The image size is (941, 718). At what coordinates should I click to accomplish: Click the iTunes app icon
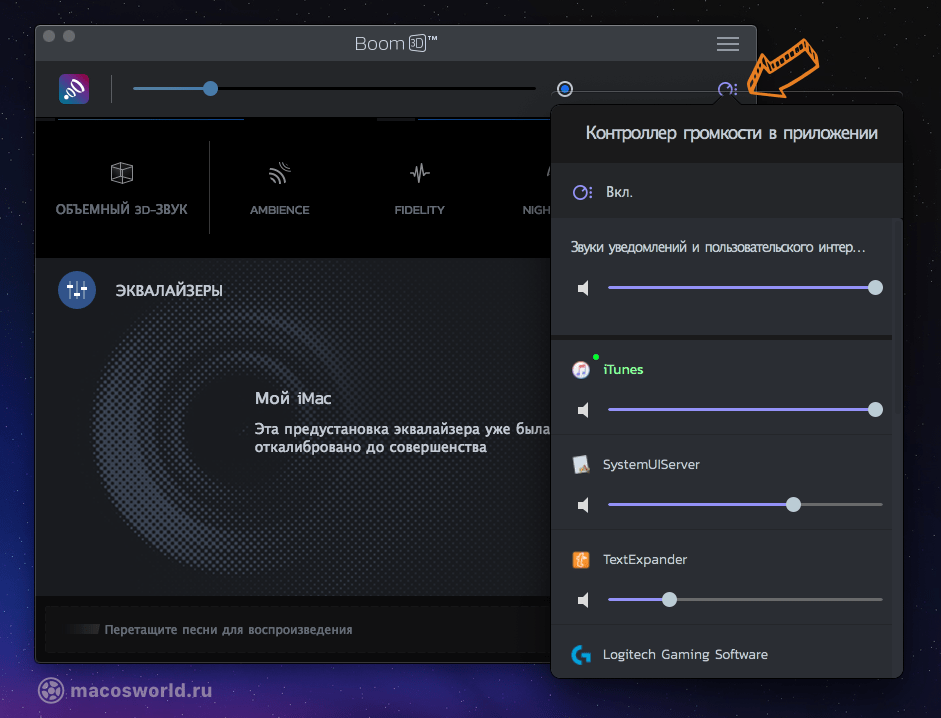pos(581,369)
